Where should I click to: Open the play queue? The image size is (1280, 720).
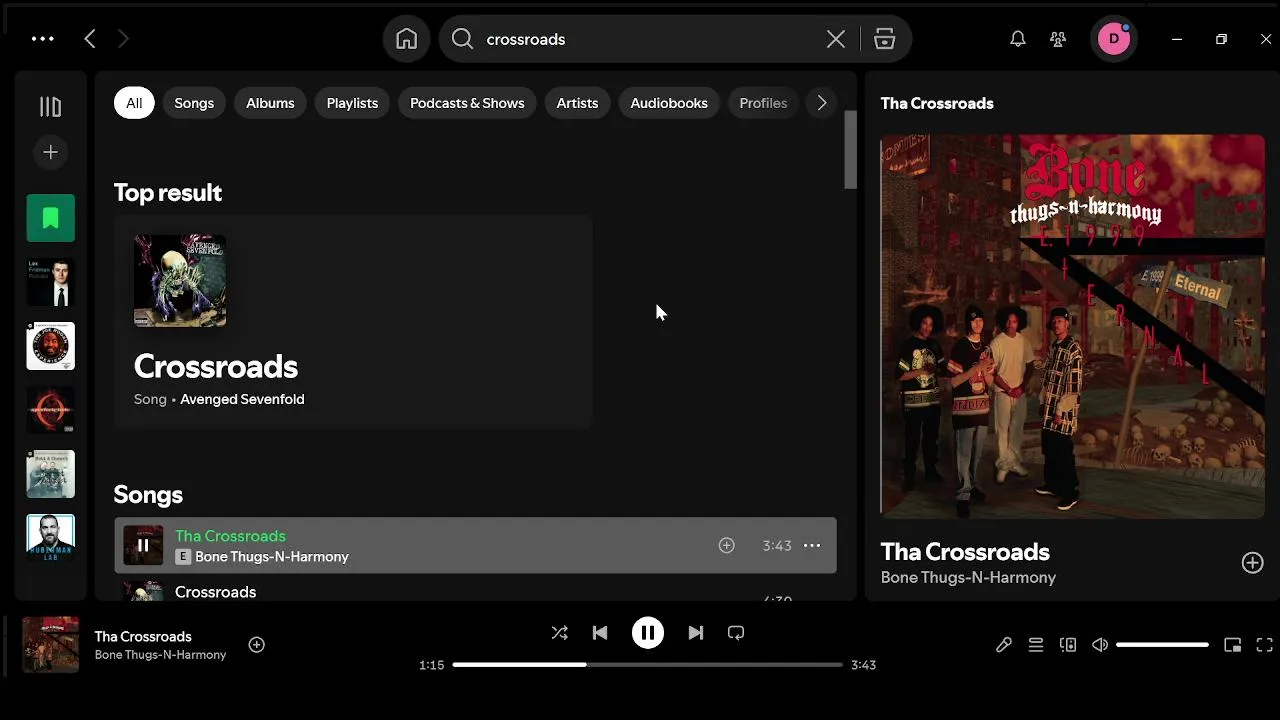pyautogui.click(x=1036, y=645)
